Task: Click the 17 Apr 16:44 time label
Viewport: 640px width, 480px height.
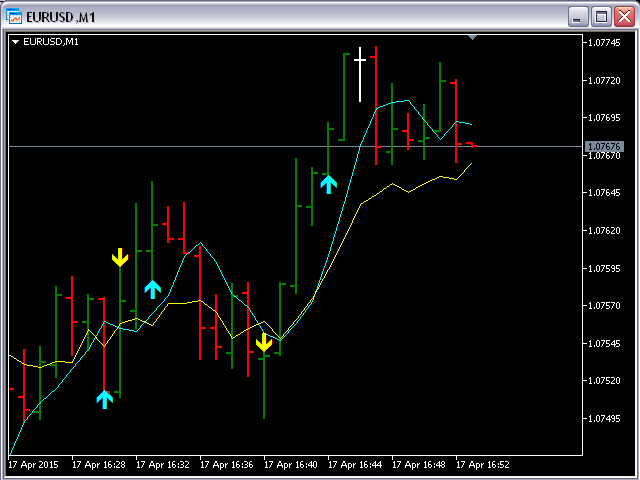Action: pyautogui.click(x=355, y=465)
